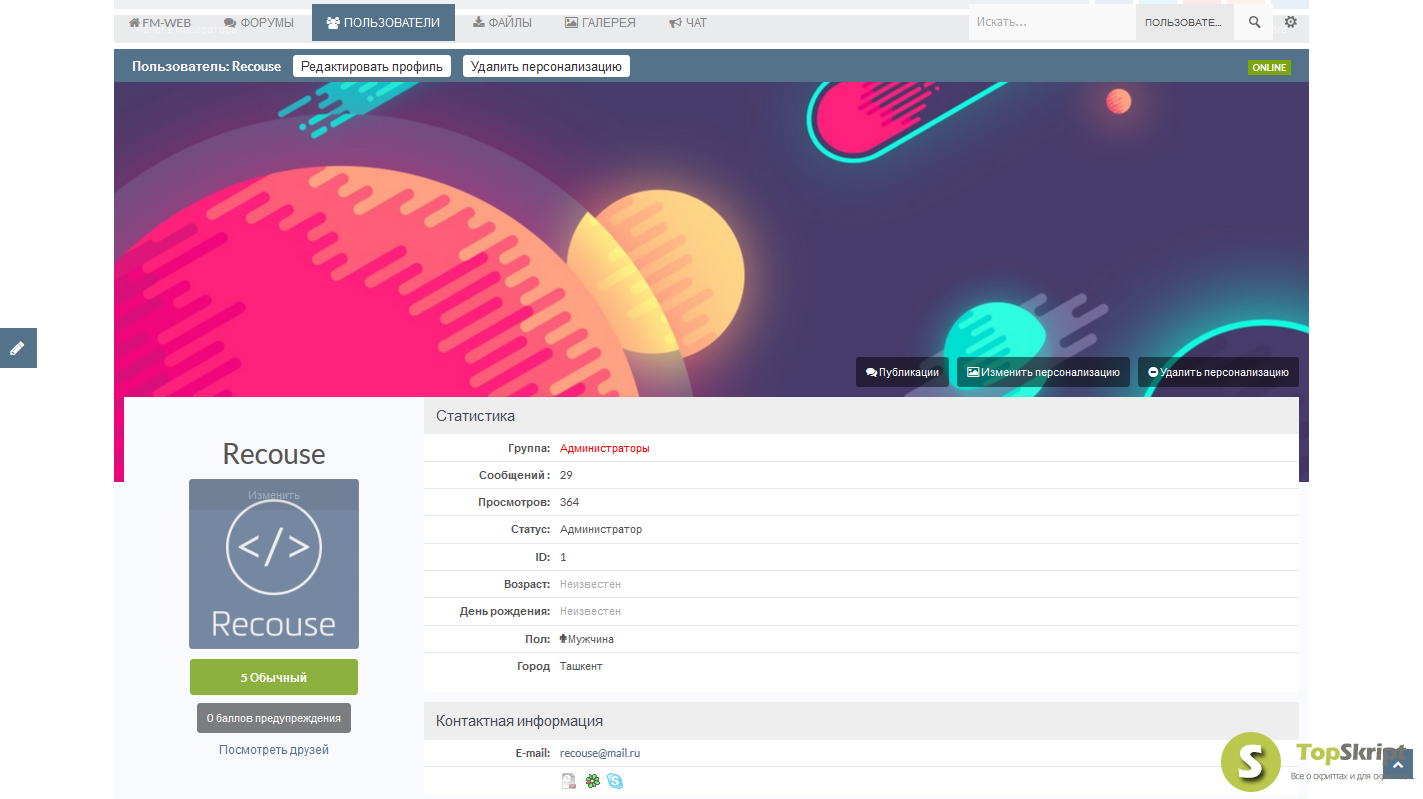
Task: Open the ЧАТ tab
Action: click(x=688, y=22)
